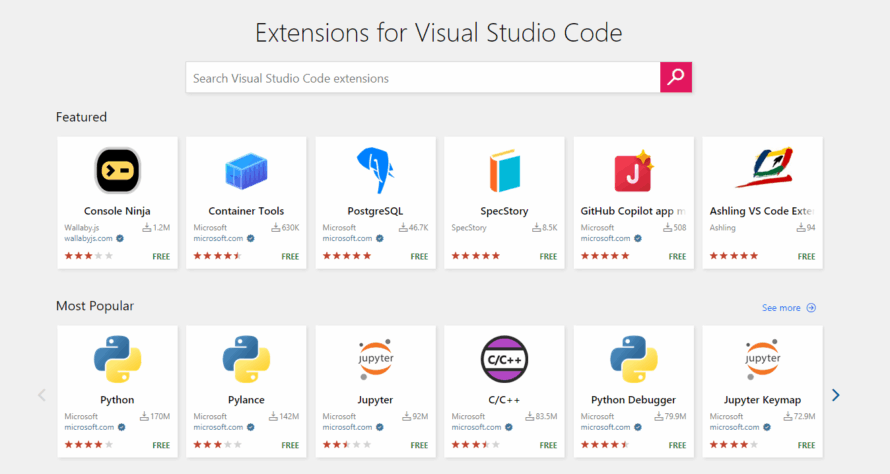The image size is (890, 474).
Task: Click the Python Debugger title text
Action: tap(633, 400)
